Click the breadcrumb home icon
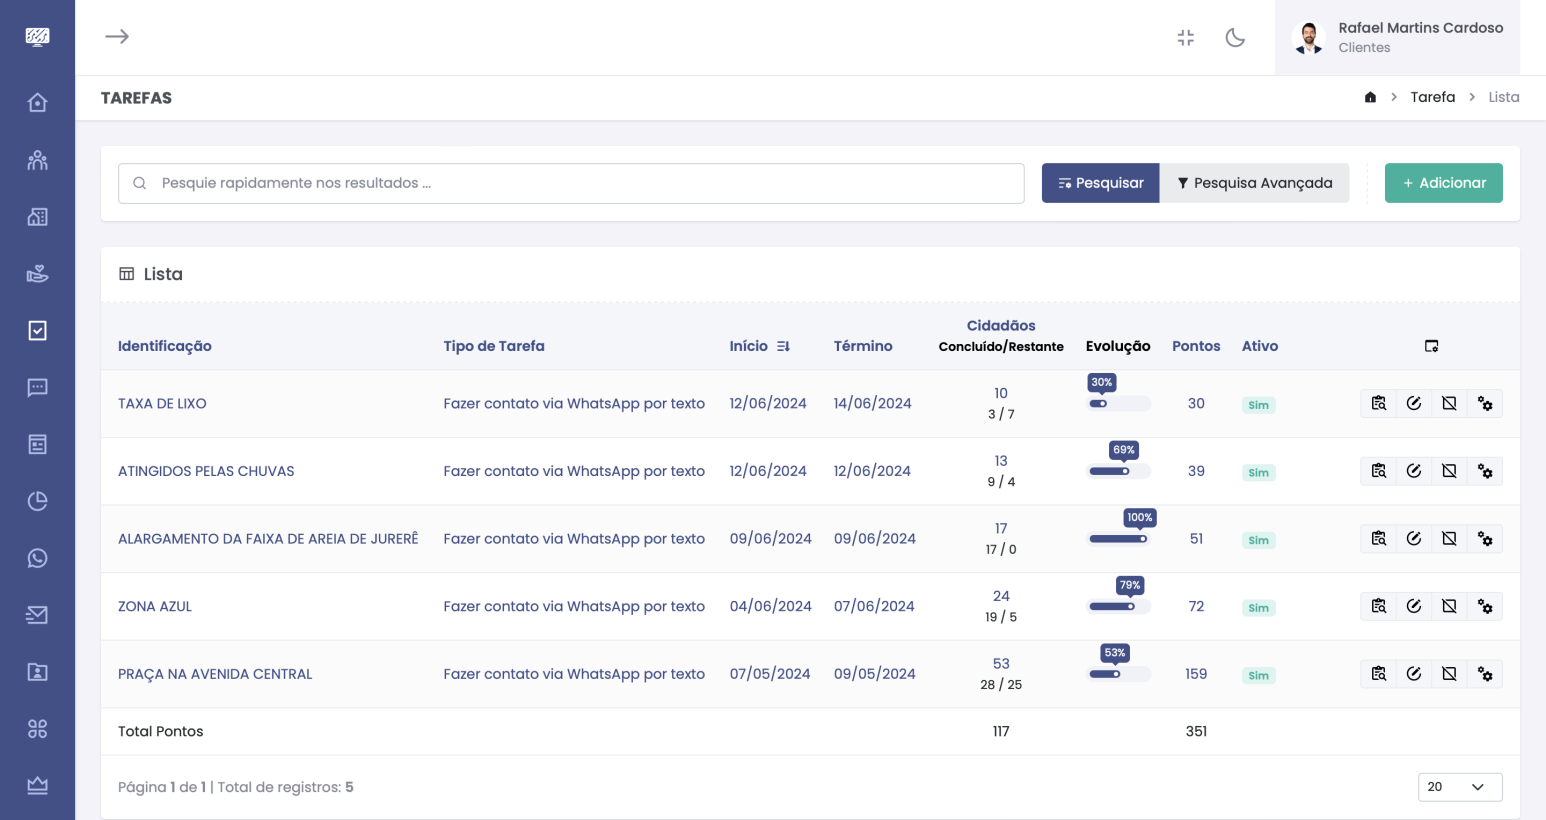The height and width of the screenshot is (820, 1546). pyautogui.click(x=1370, y=97)
